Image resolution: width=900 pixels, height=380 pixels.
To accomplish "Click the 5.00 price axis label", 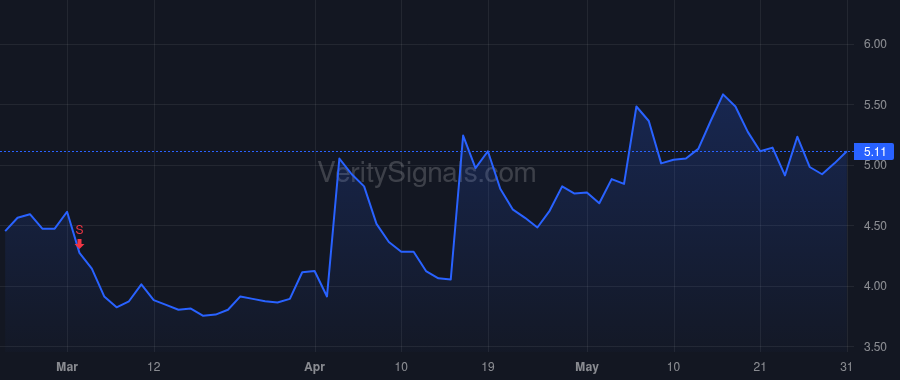I will (875, 165).
